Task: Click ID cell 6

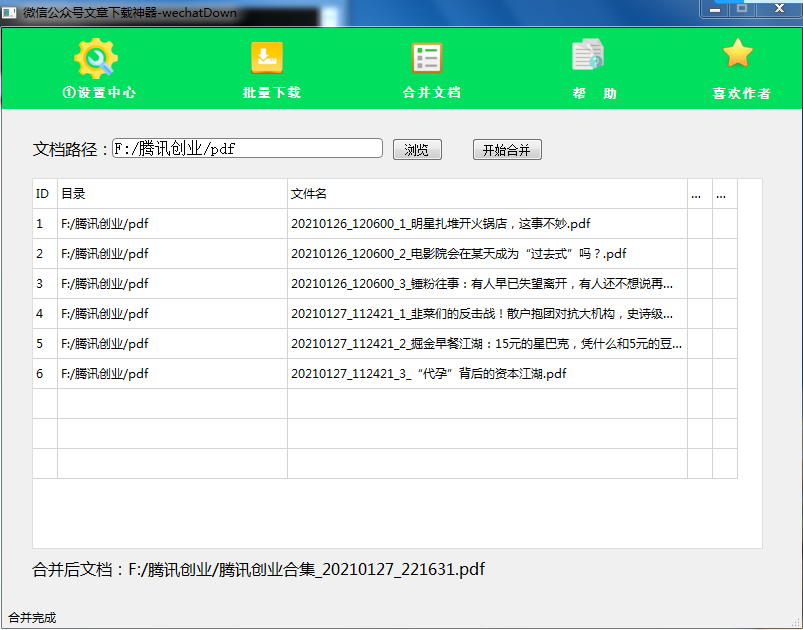Action: [x=45, y=373]
